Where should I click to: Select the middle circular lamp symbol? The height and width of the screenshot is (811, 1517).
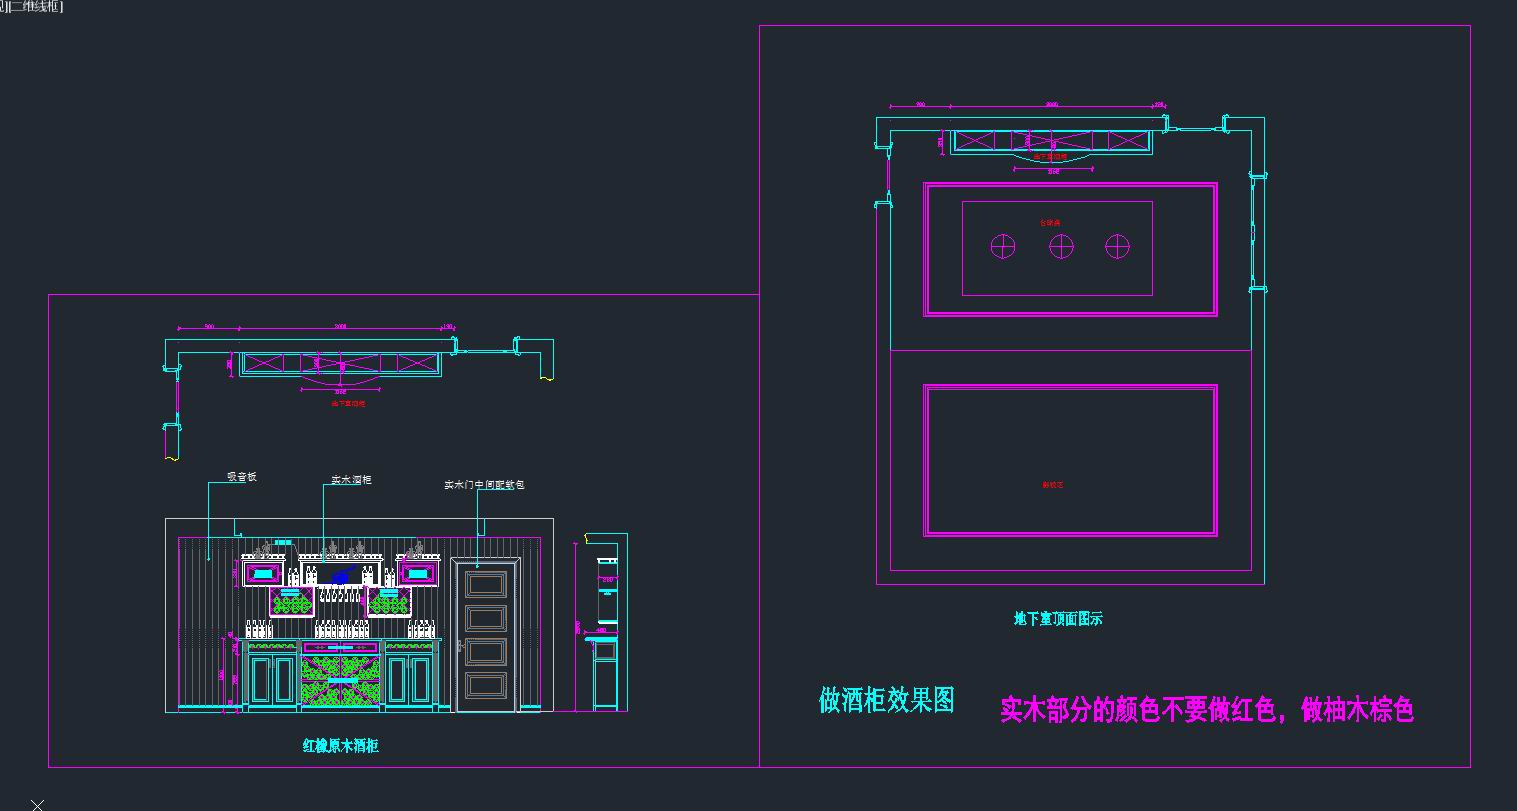[1061, 246]
